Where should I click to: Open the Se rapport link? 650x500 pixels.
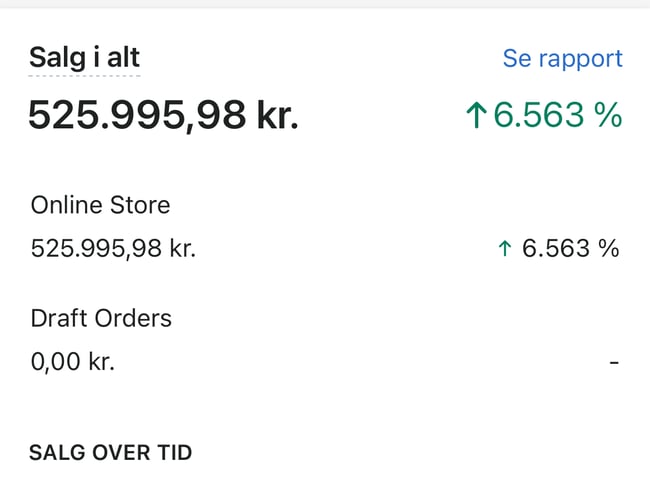click(x=562, y=58)
